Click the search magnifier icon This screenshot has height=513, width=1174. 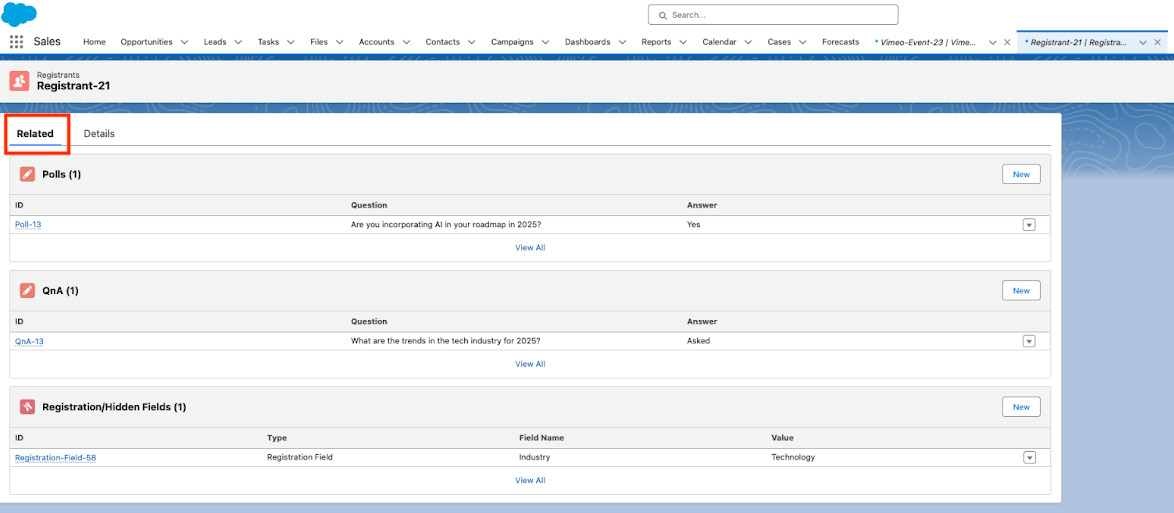[x=663, y=15]
